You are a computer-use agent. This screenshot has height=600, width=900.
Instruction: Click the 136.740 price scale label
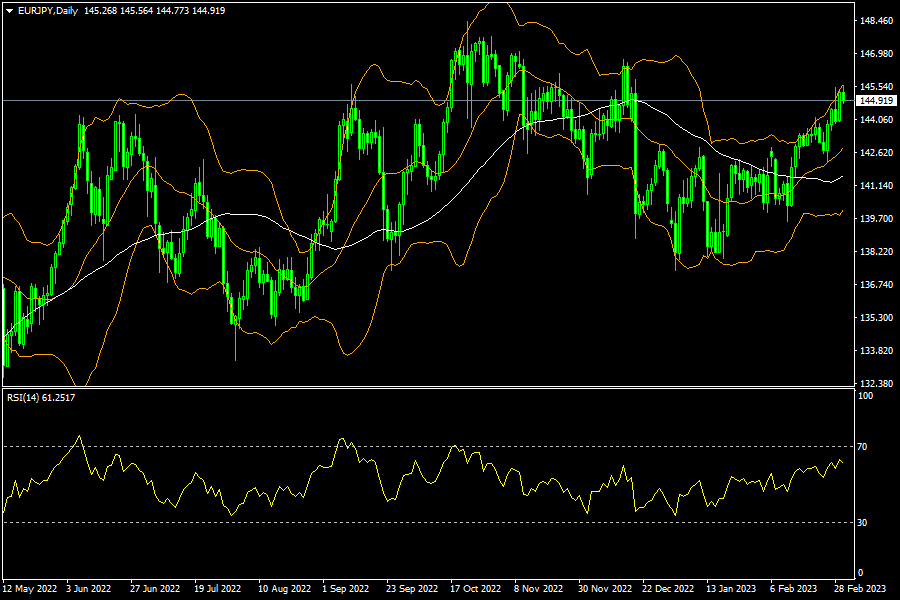pyautogui.click(x=876, y=285)
